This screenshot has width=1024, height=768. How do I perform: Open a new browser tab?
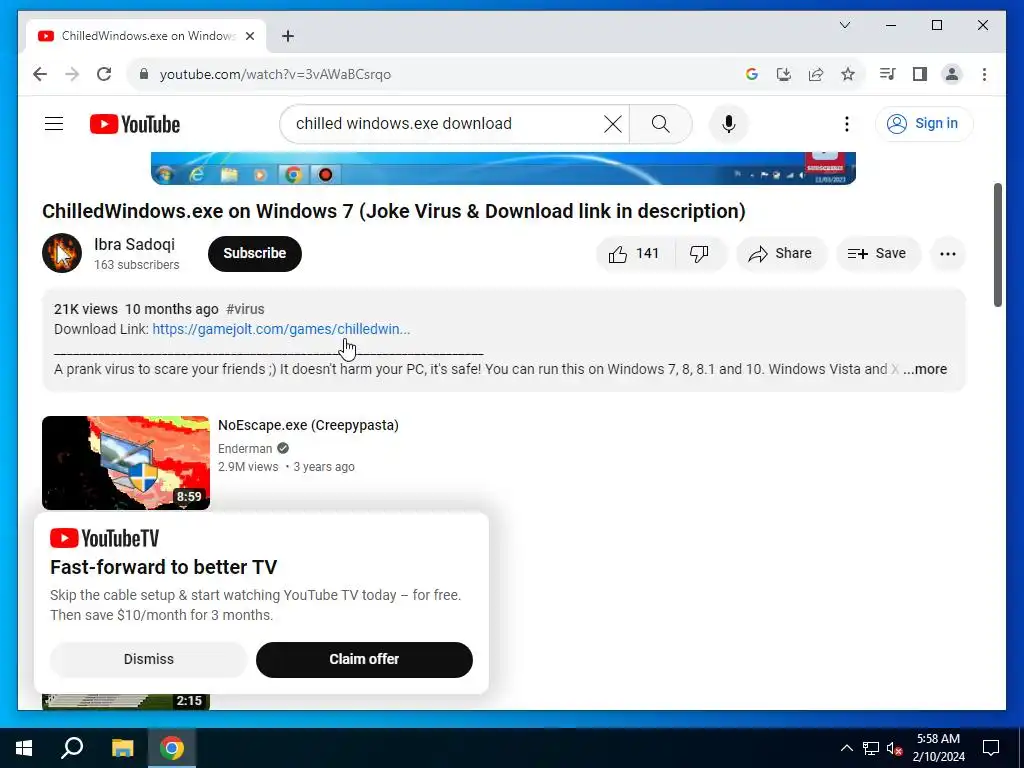[288, 36]
